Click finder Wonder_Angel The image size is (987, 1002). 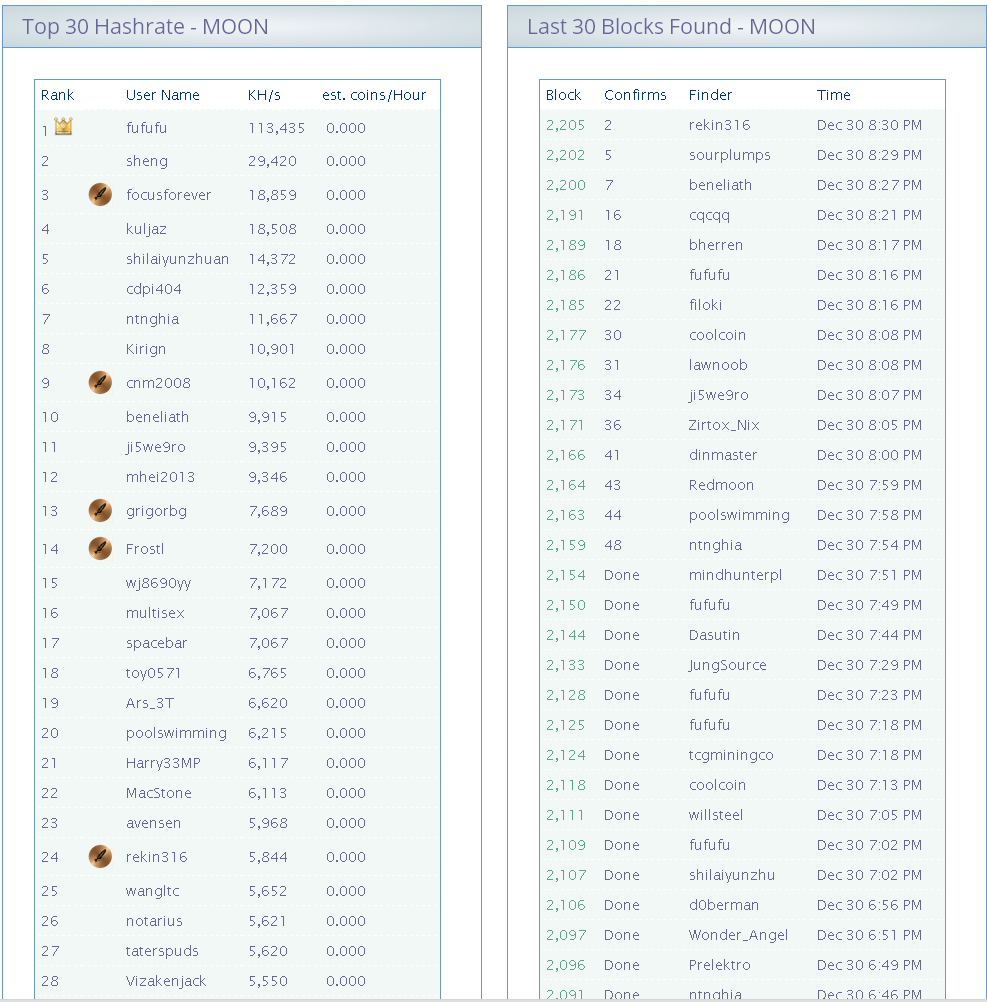point(738,936)
